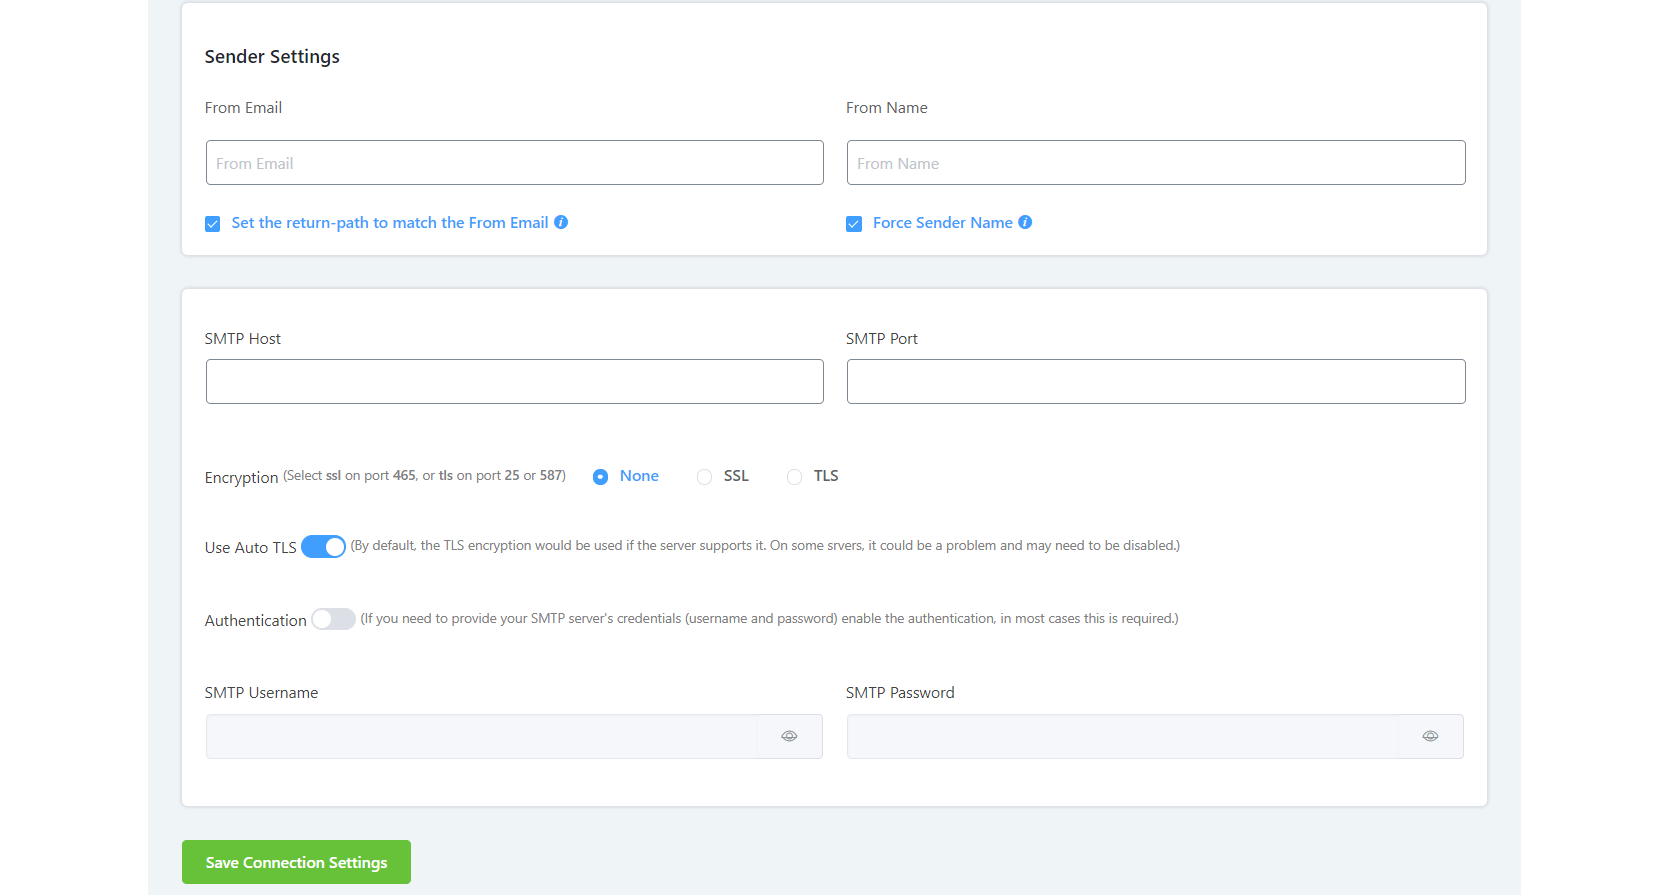This screenshot has width=1667, height=895.
Task: Focus the SMTP Port field
Action: click(x=1156, y=382)
